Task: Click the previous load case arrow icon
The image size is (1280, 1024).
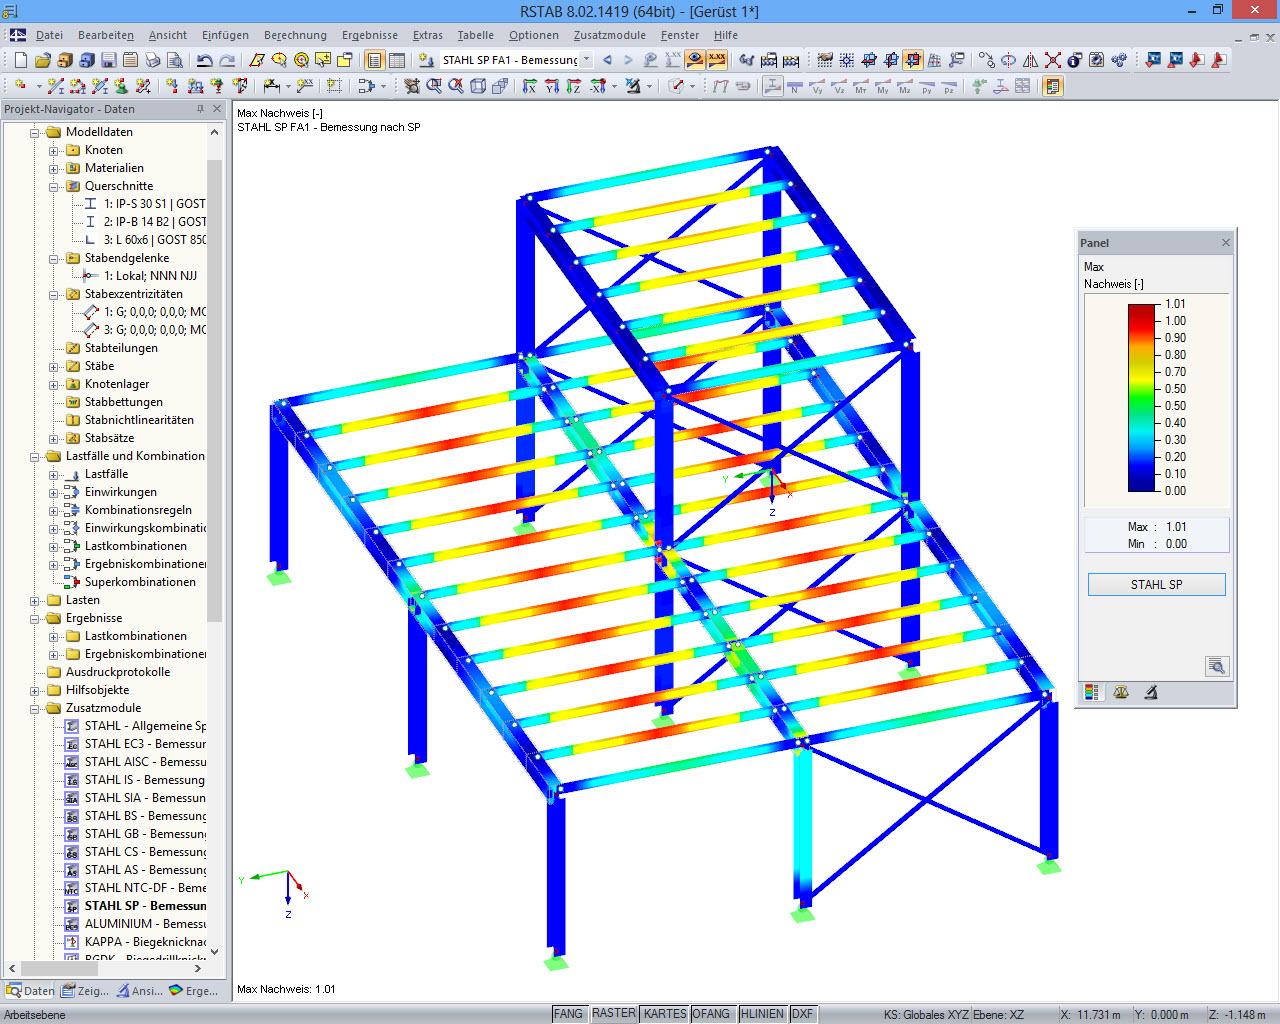Action: pyautogui.click(x=607, y=60)
